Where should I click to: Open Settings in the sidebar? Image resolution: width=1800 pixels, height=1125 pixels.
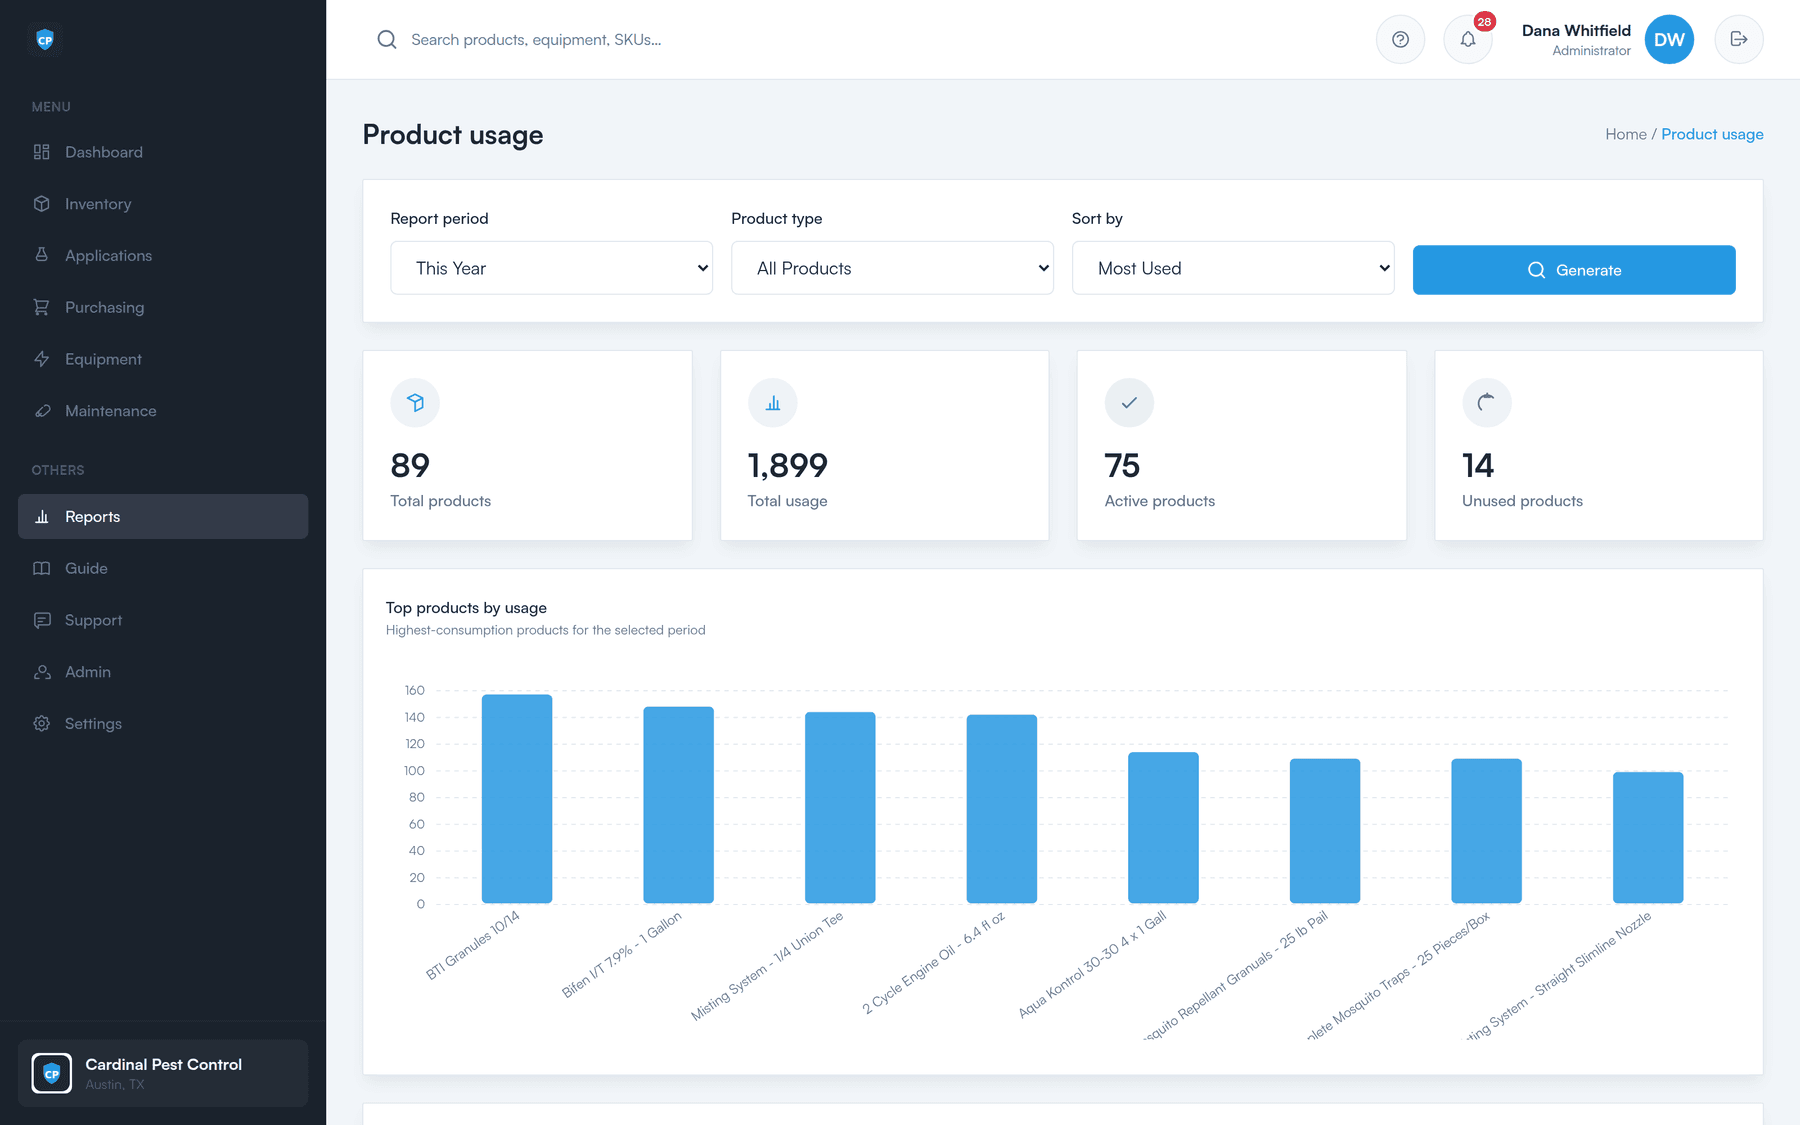[163, 724]
